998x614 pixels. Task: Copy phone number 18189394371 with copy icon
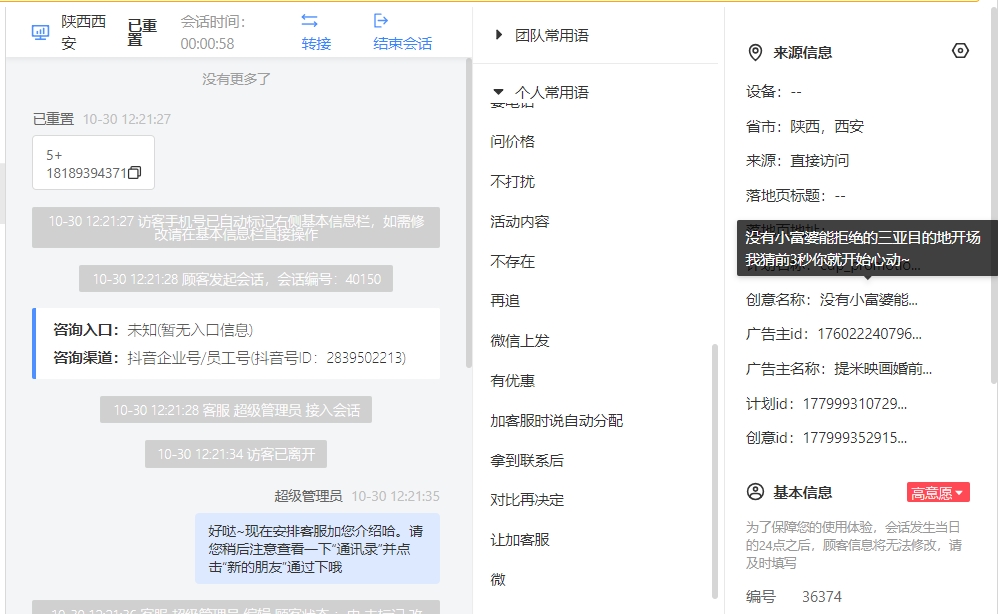pyautogui.click(x=134, y=172)
